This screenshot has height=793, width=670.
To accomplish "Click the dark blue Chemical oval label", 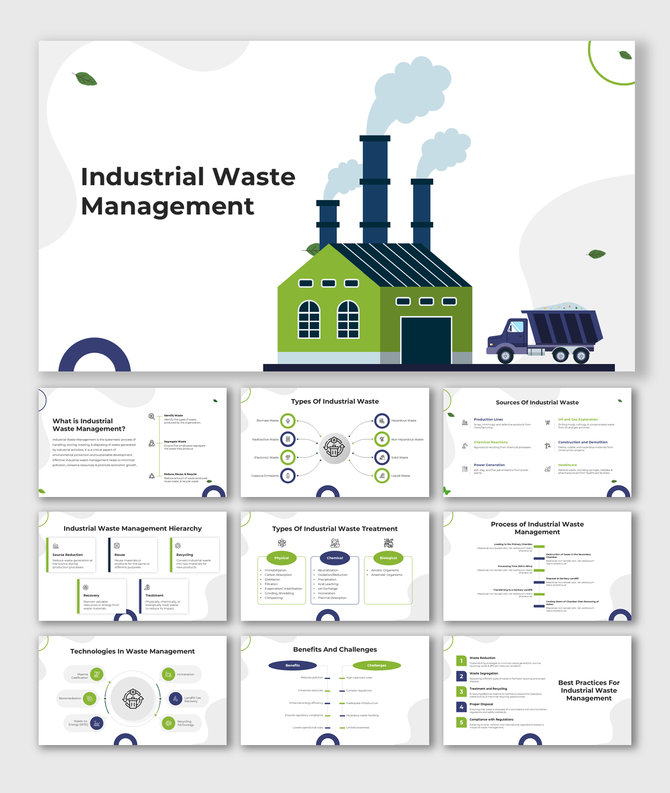I will pos(335,558).
